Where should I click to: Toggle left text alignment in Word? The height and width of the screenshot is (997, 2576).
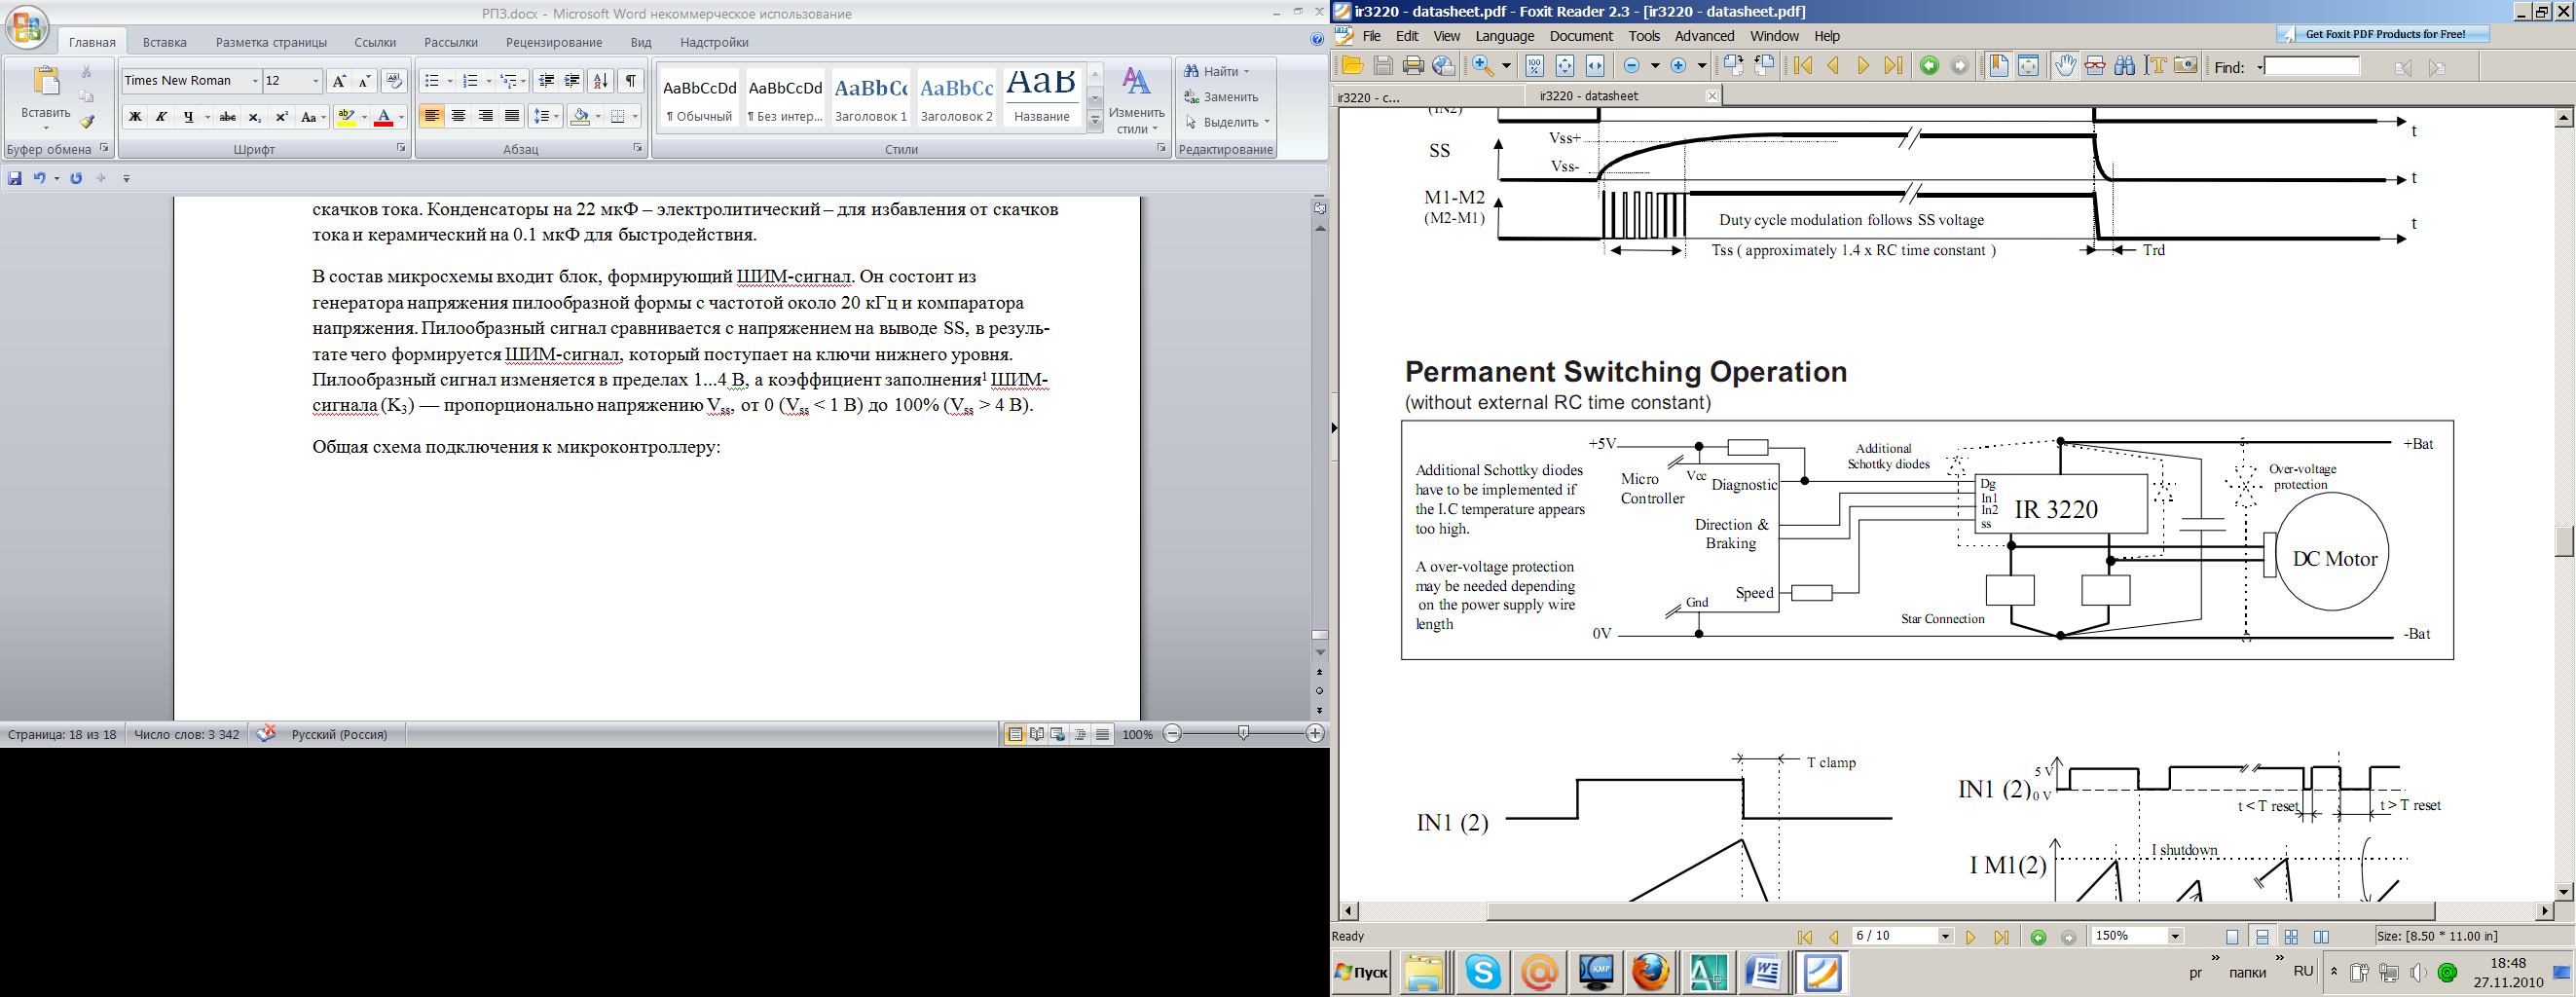(x=432, y=117)
